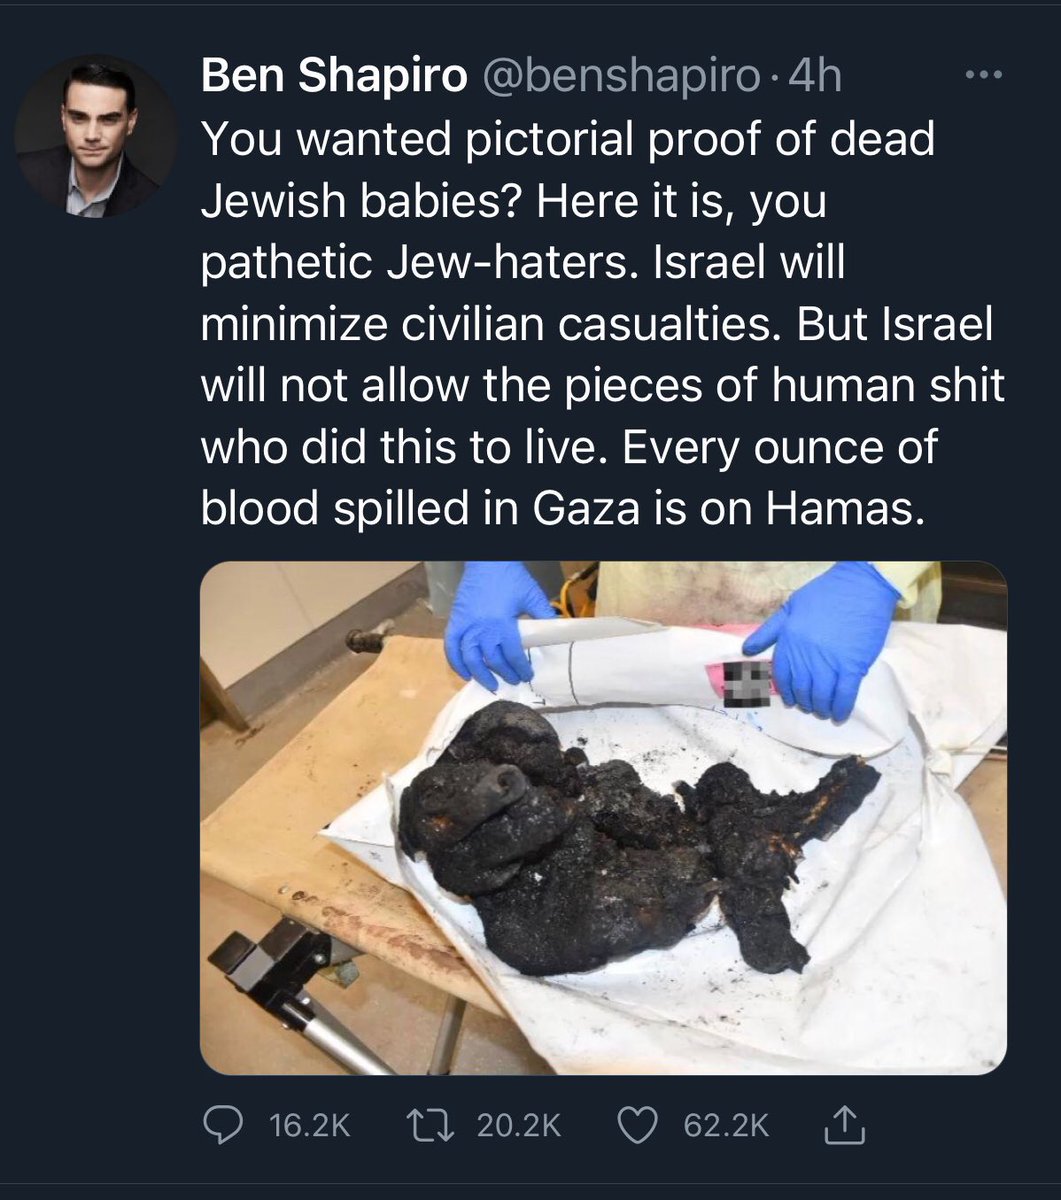The width and height of the screenshot is (1061, 1200).
Task: Click the tweet's last line mentioning Hamas
Action: point(557,509)
